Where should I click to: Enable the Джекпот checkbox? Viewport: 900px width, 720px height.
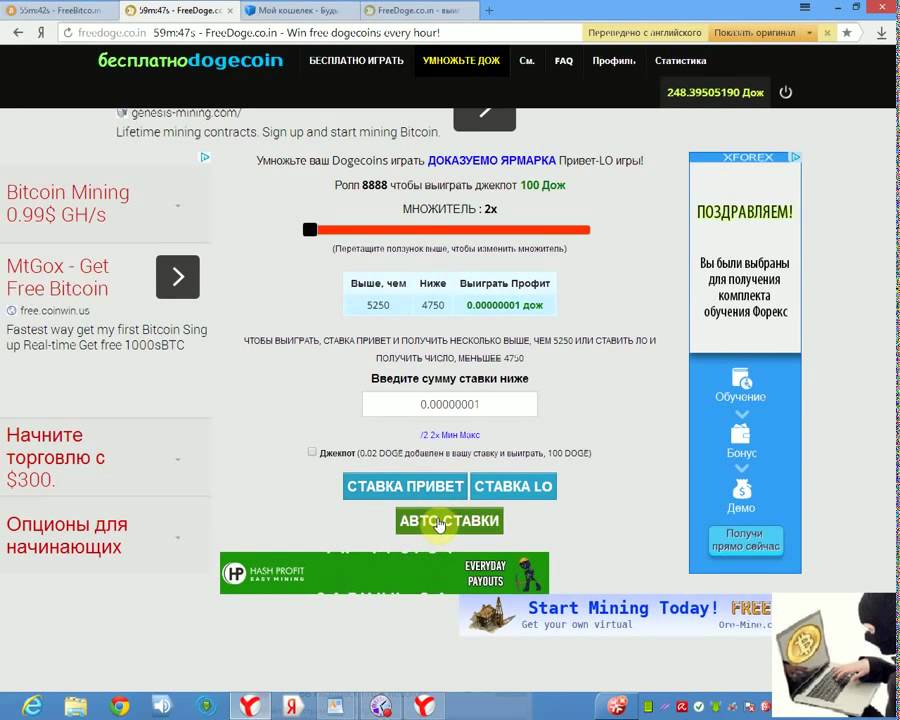(312, 452)
